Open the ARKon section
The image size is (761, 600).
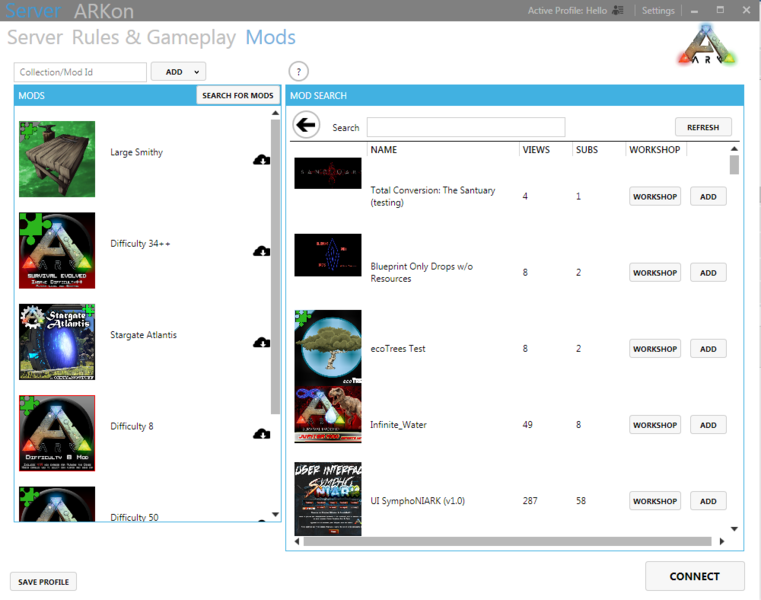104,11
